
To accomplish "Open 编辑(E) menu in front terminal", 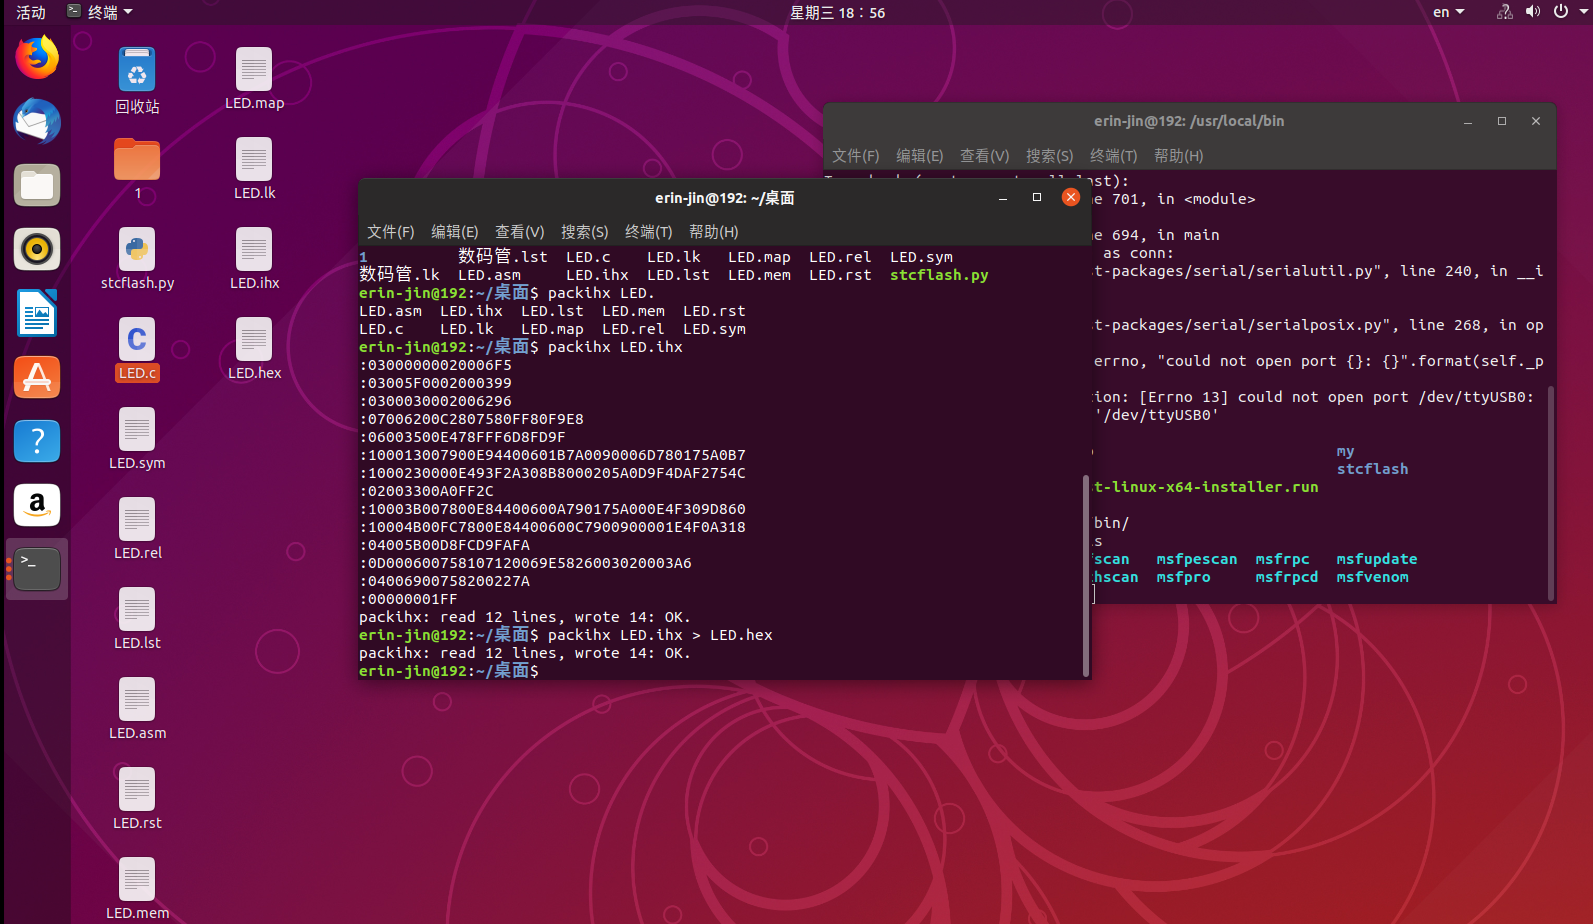I will click(454, 232).
